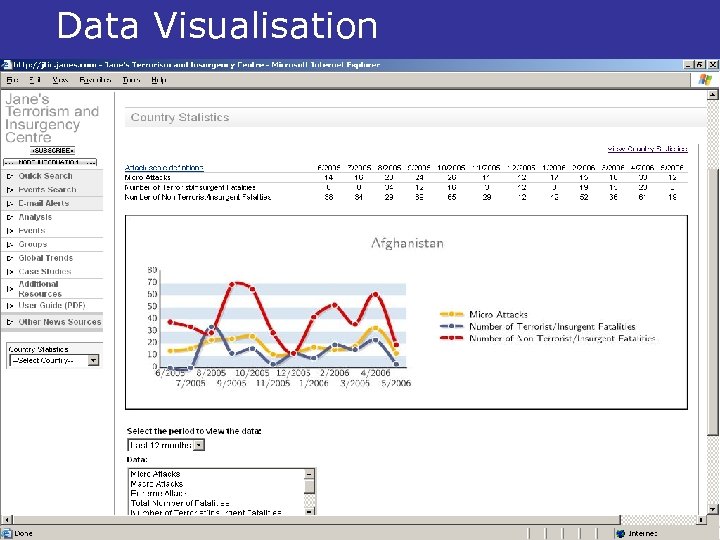Click the horizontal scroll-left arrow
The image size is (720, 540).
click(x=6, y=520)
